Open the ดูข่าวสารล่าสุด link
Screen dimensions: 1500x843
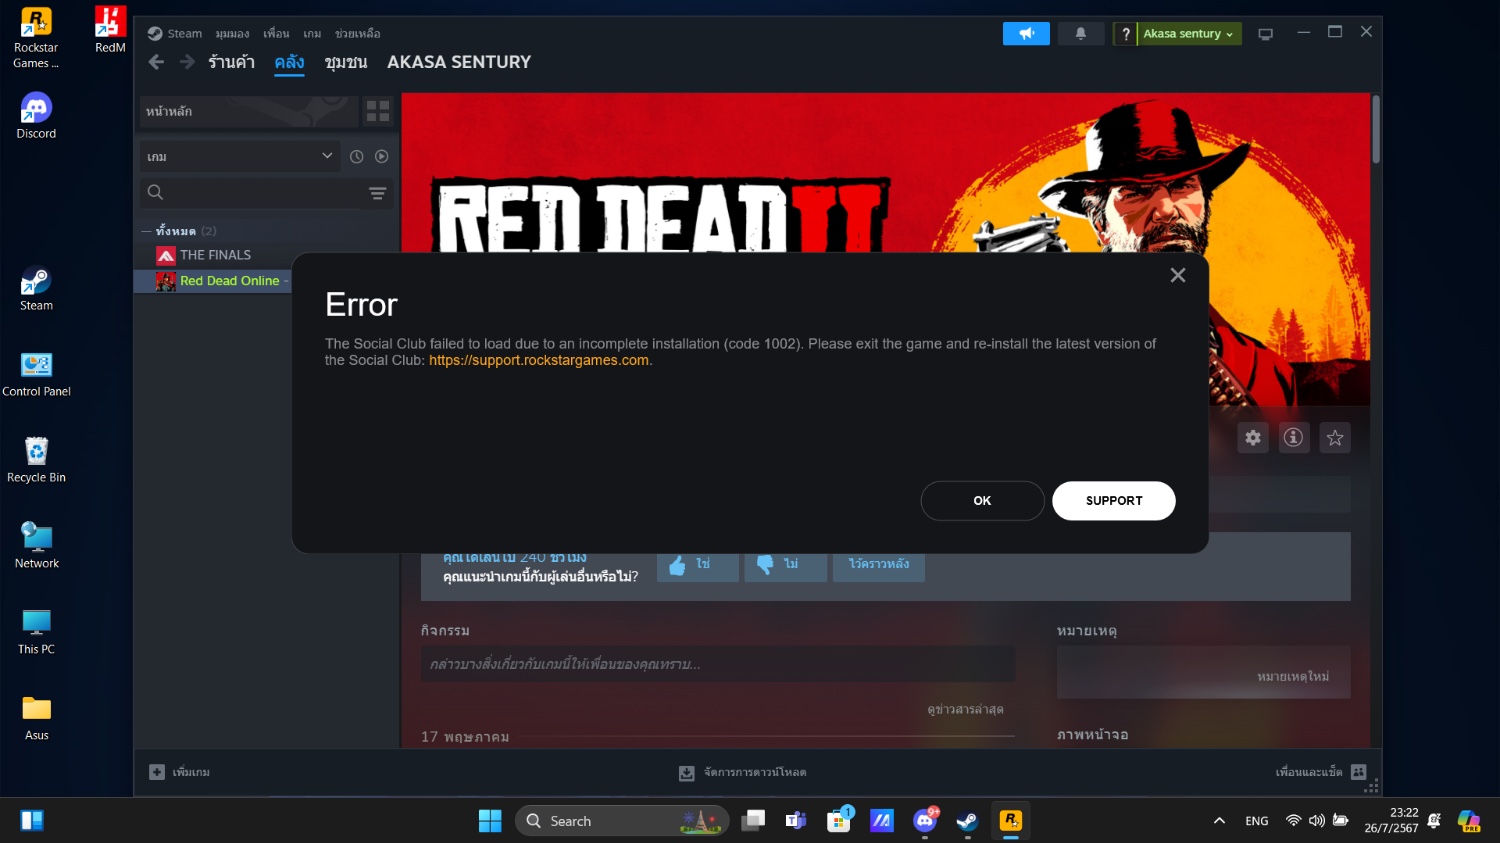(965, 710)
